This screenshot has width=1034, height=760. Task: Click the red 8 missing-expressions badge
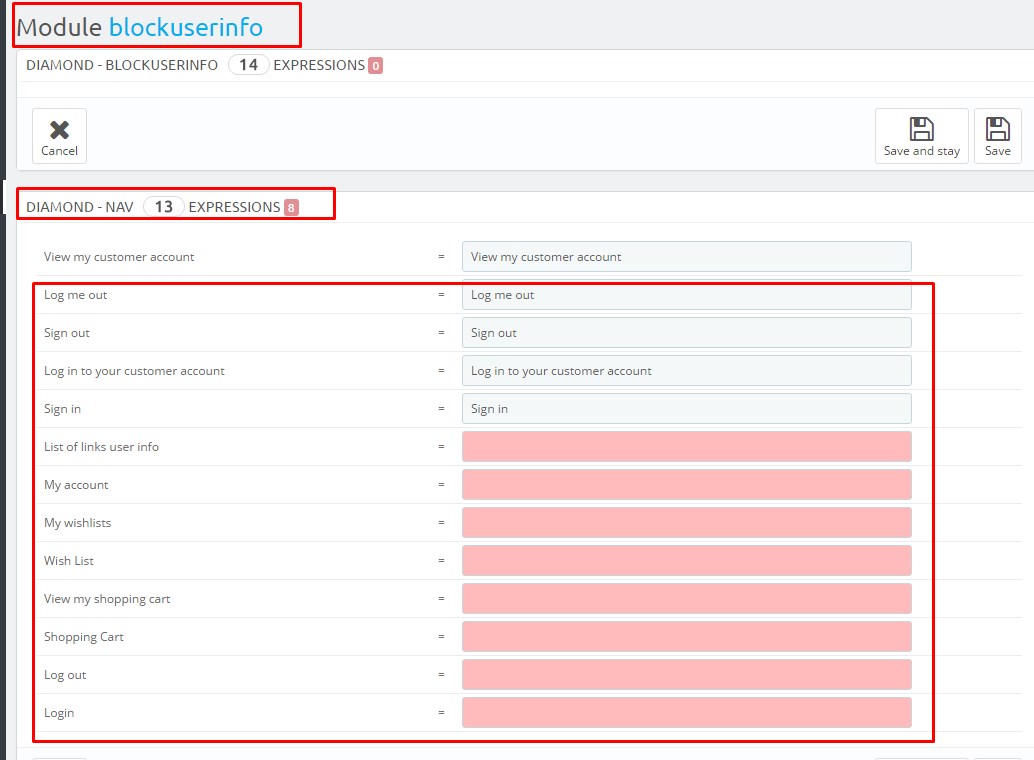(x=291, y=207)
